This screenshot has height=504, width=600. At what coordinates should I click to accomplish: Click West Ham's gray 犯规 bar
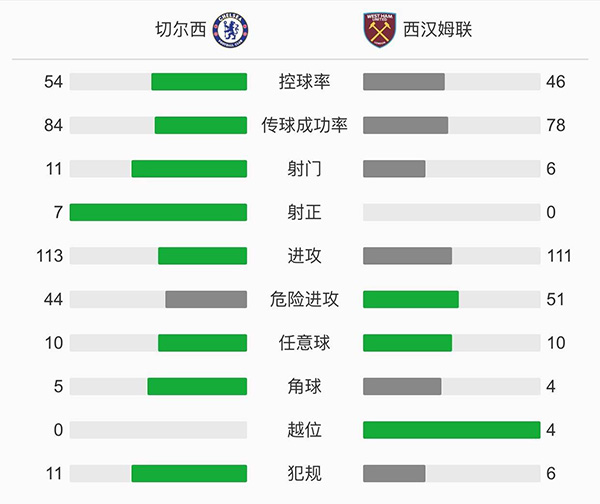click(x=394, y=473)
